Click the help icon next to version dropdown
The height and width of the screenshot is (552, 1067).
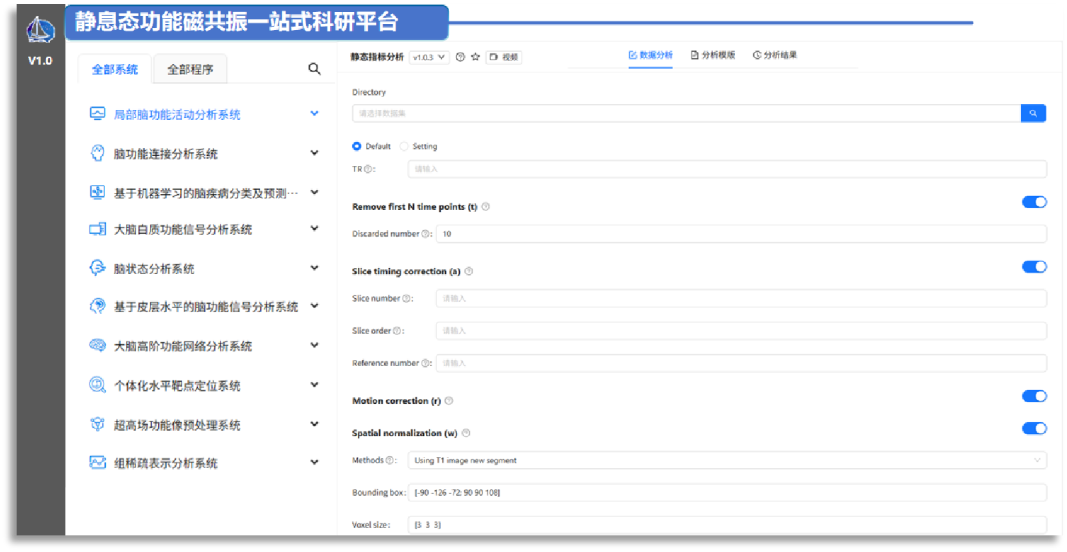pos(460,57)
